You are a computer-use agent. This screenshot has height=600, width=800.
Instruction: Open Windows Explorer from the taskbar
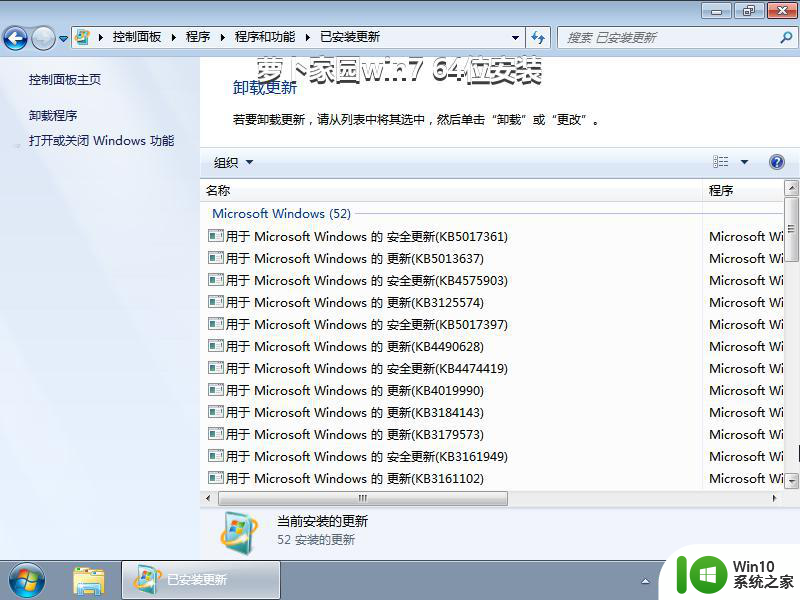tap(89, 579)
